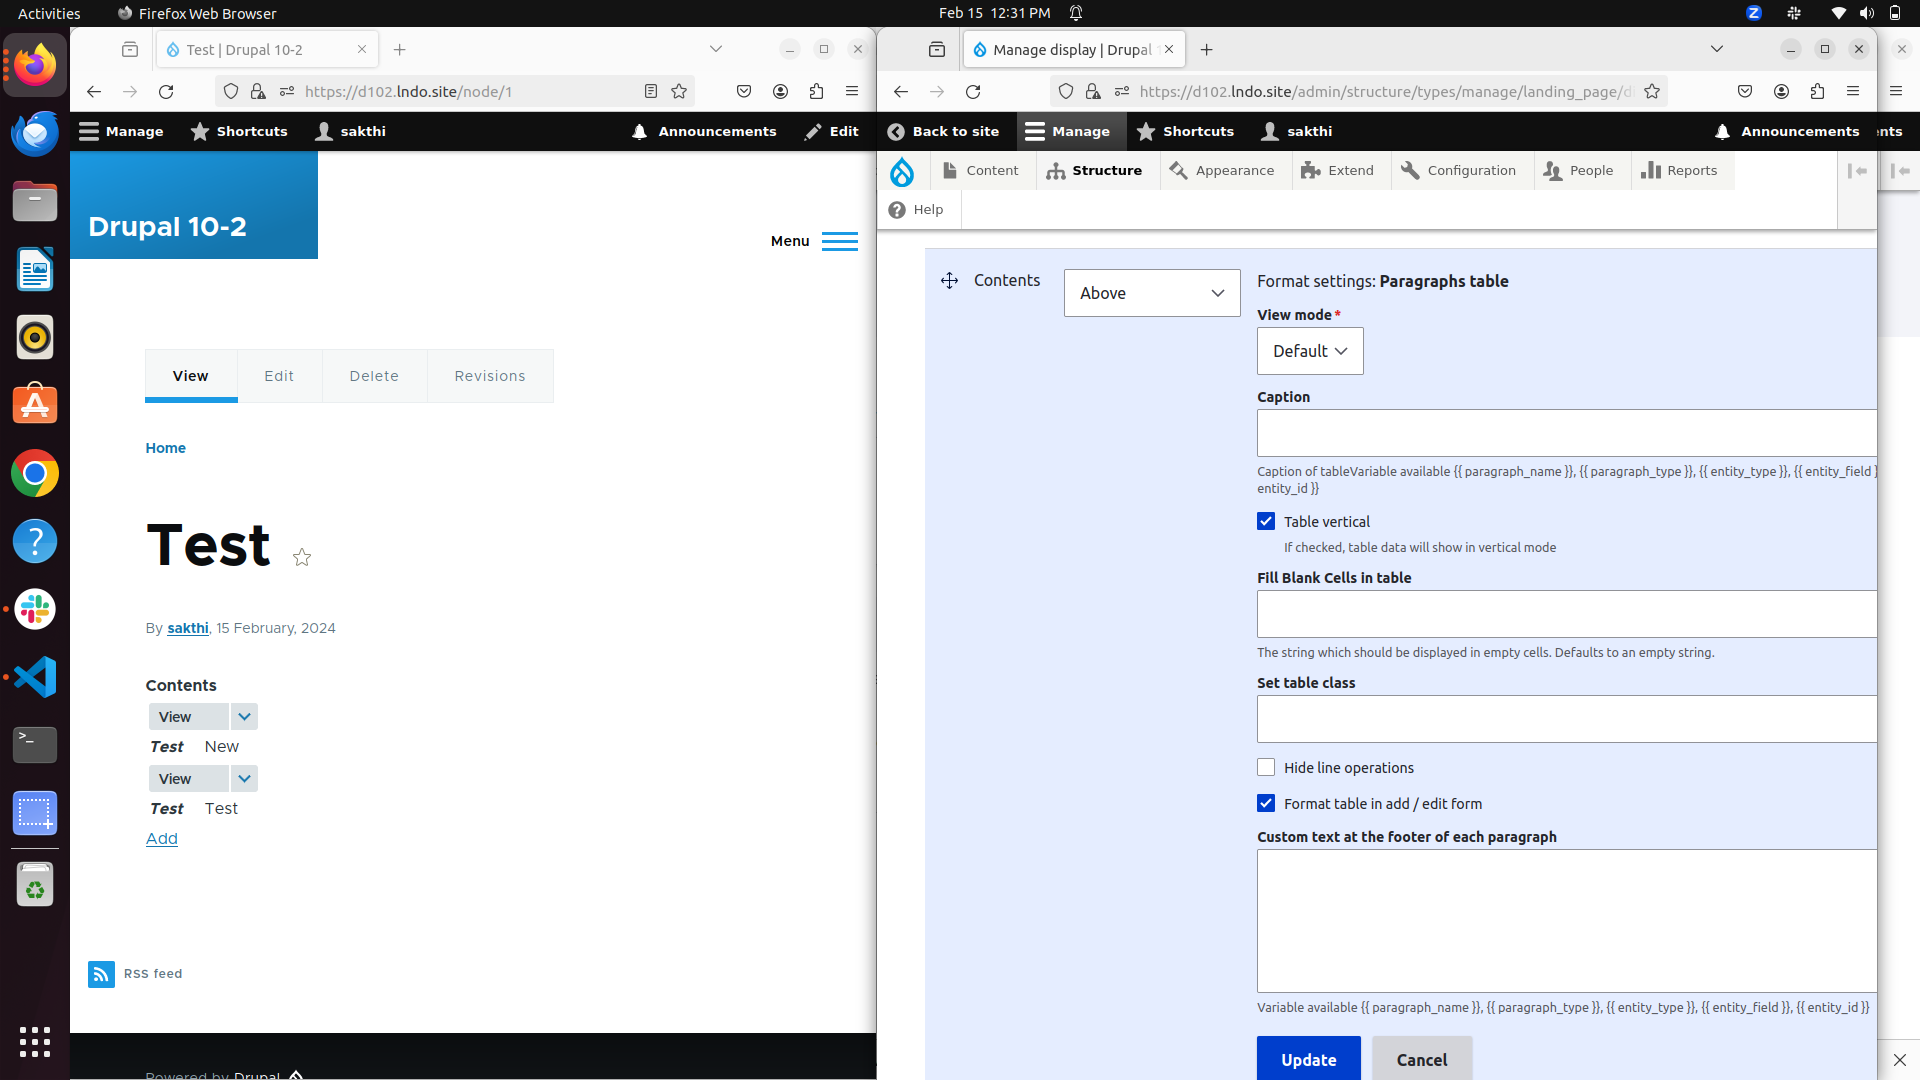Open the View mode Default dropdown
The width and height of the screenshot is (1920, 1080).
coord(1309,351)
